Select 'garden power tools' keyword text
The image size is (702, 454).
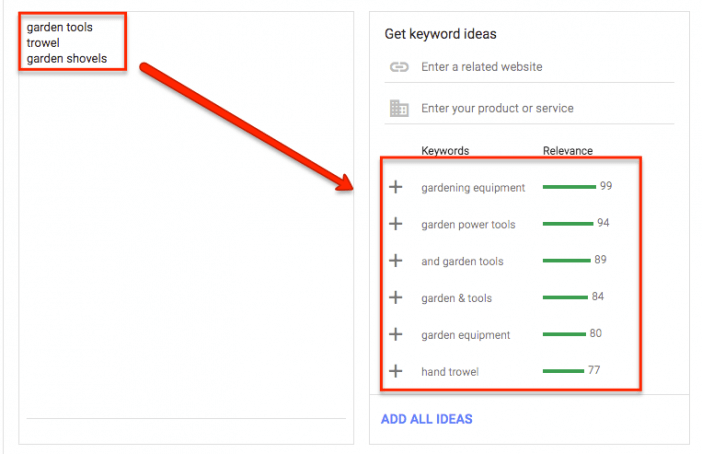pyautogui.click(x=468, y=224)
